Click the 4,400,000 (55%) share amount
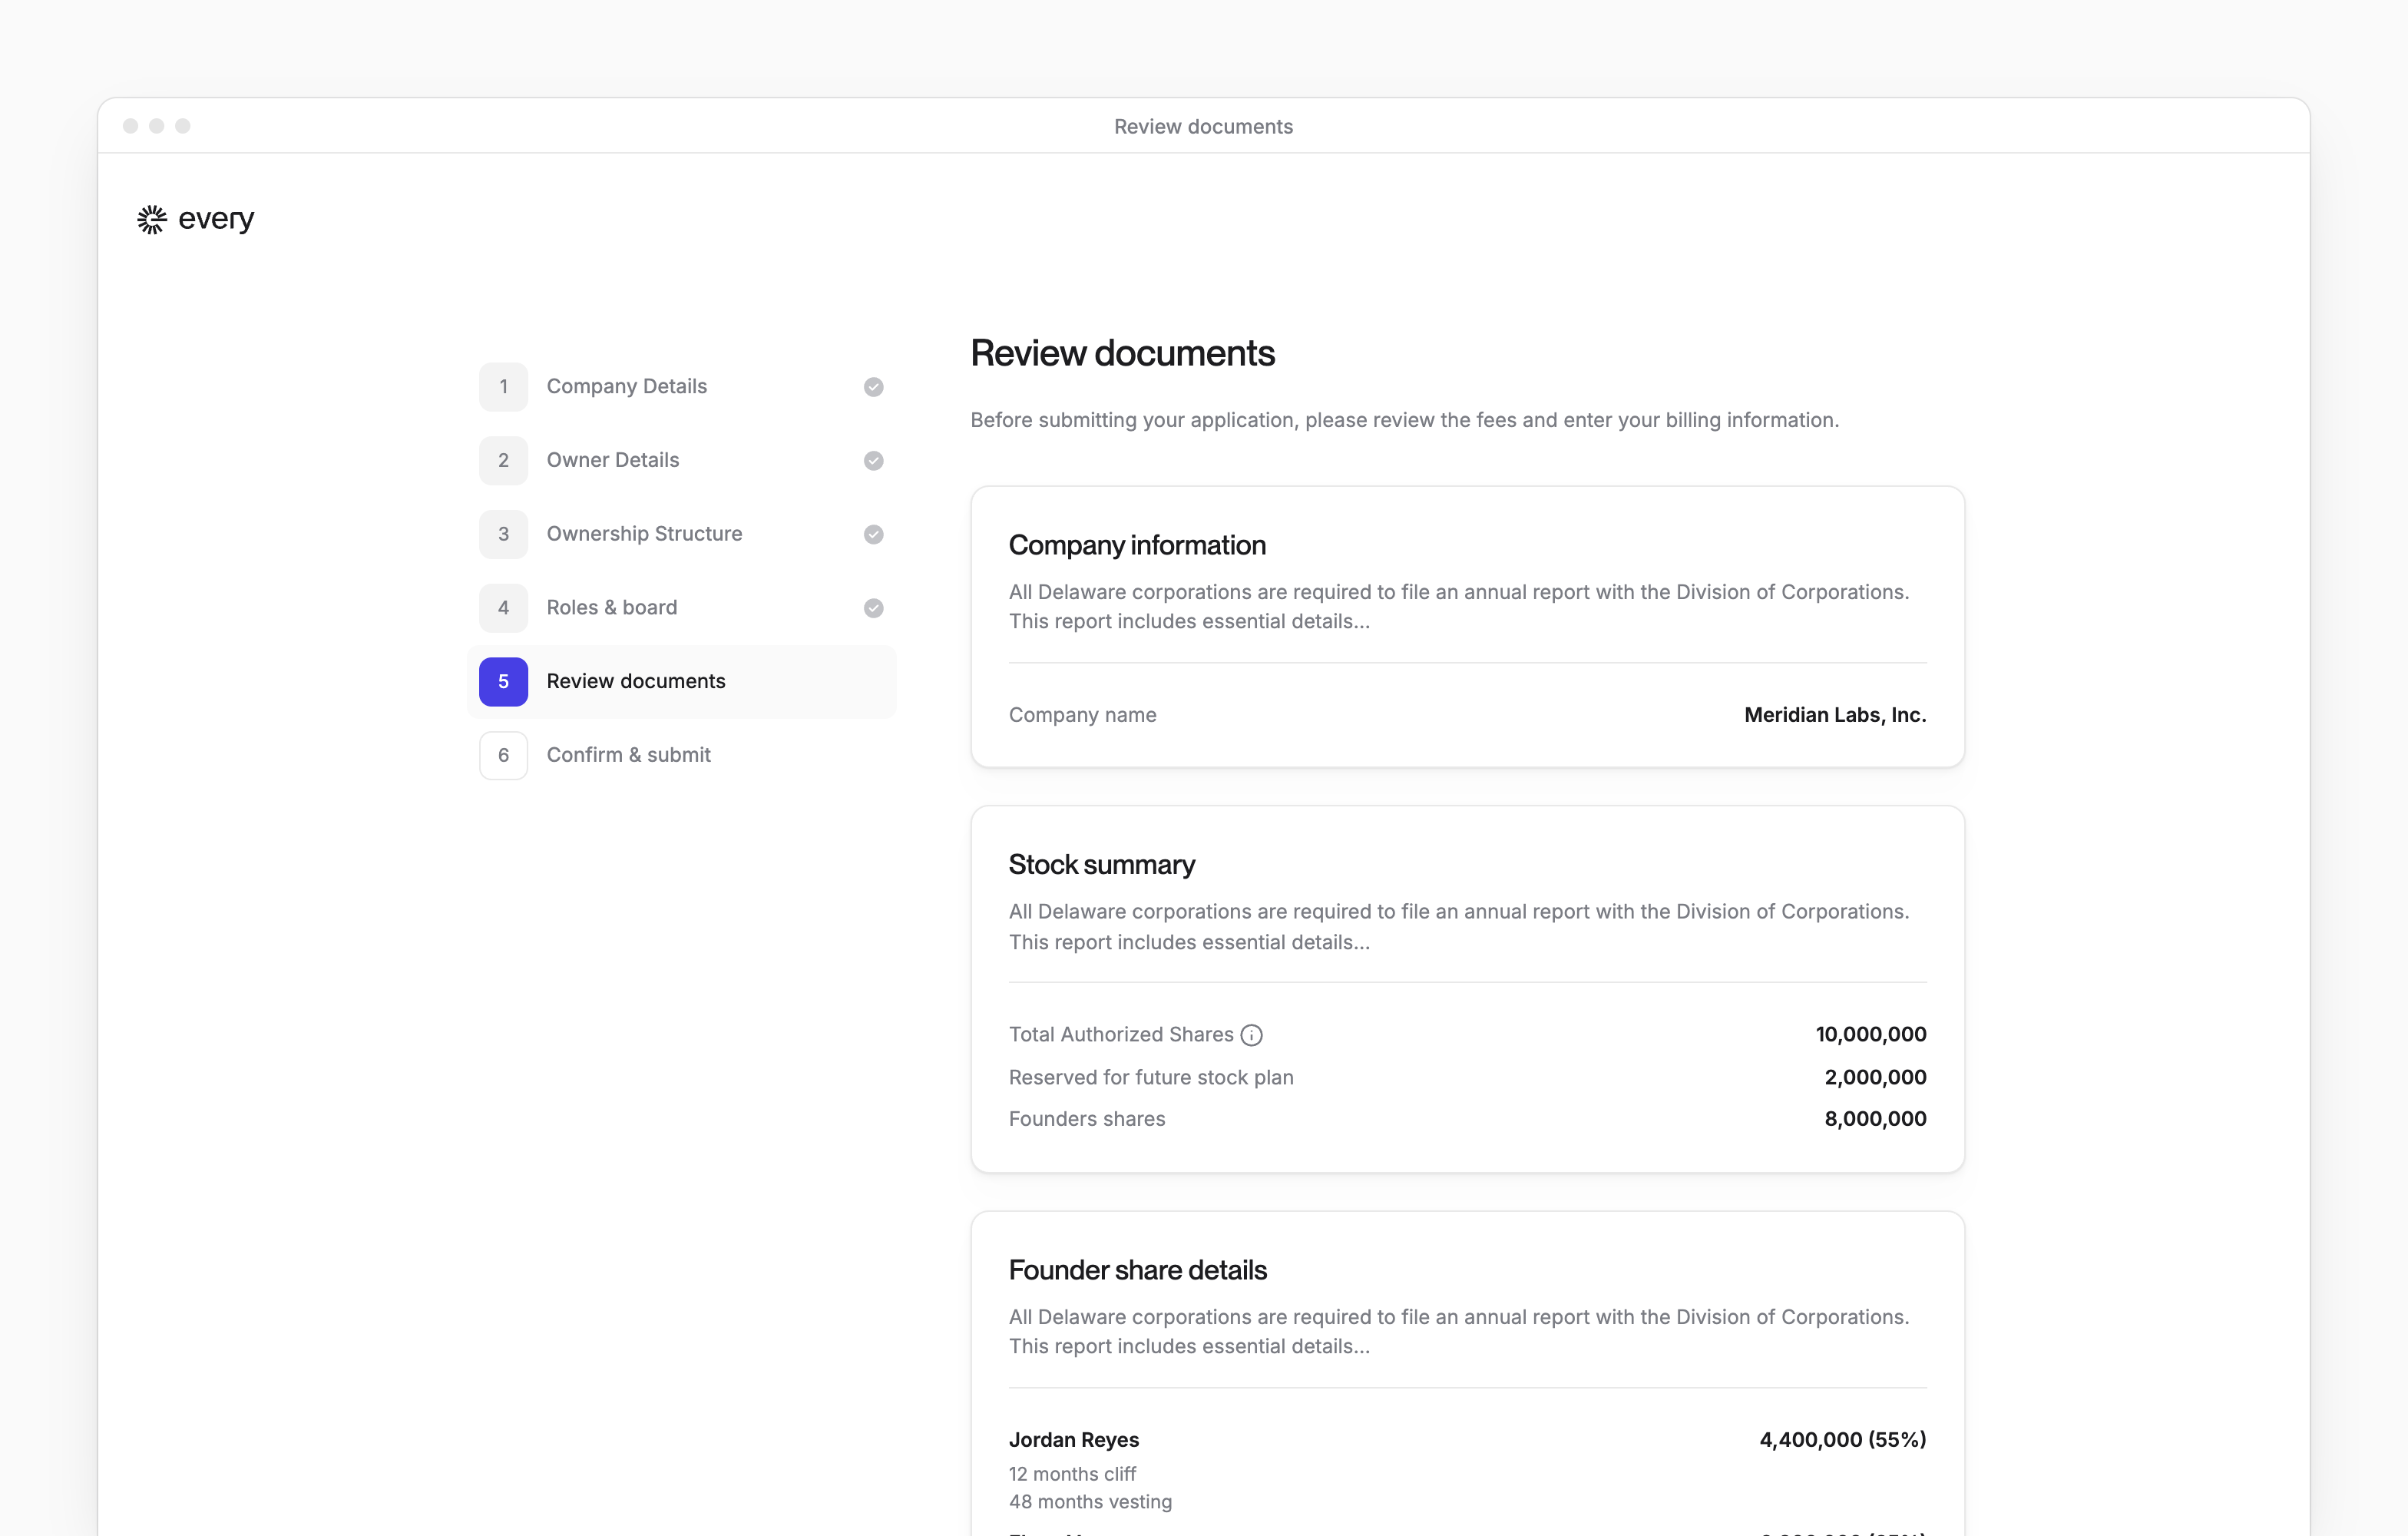2408x1536 pixels. click(1842, 1440)
